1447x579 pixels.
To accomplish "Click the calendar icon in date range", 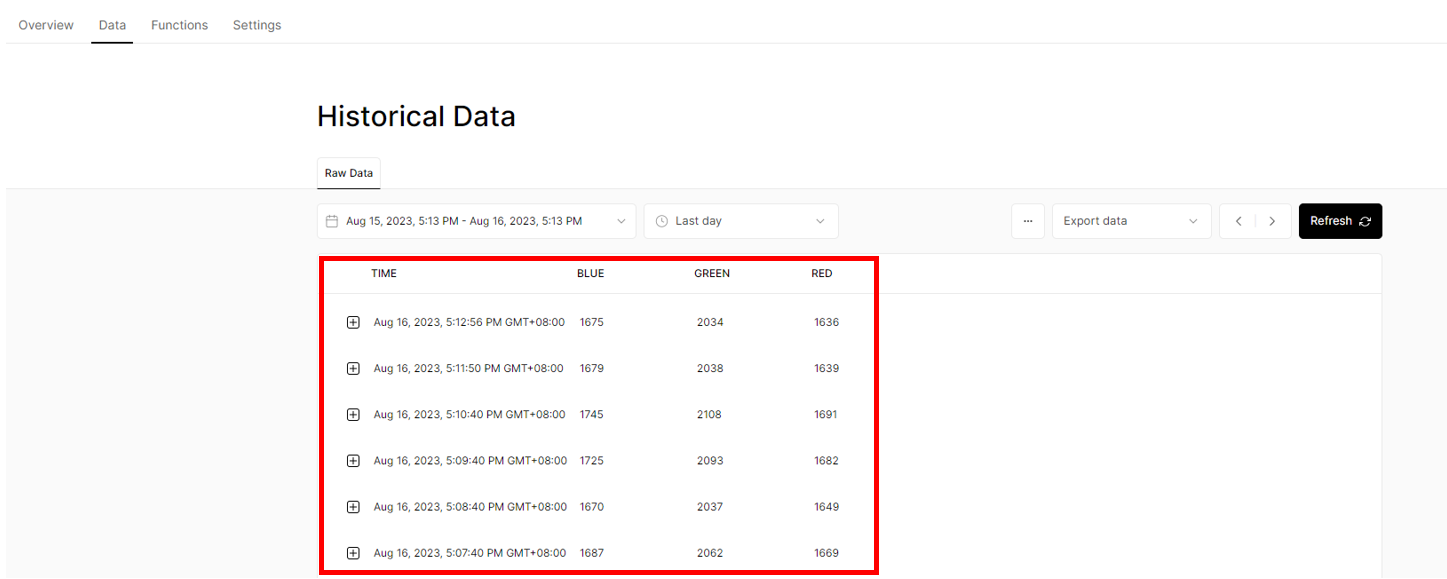I will [332, 221].
